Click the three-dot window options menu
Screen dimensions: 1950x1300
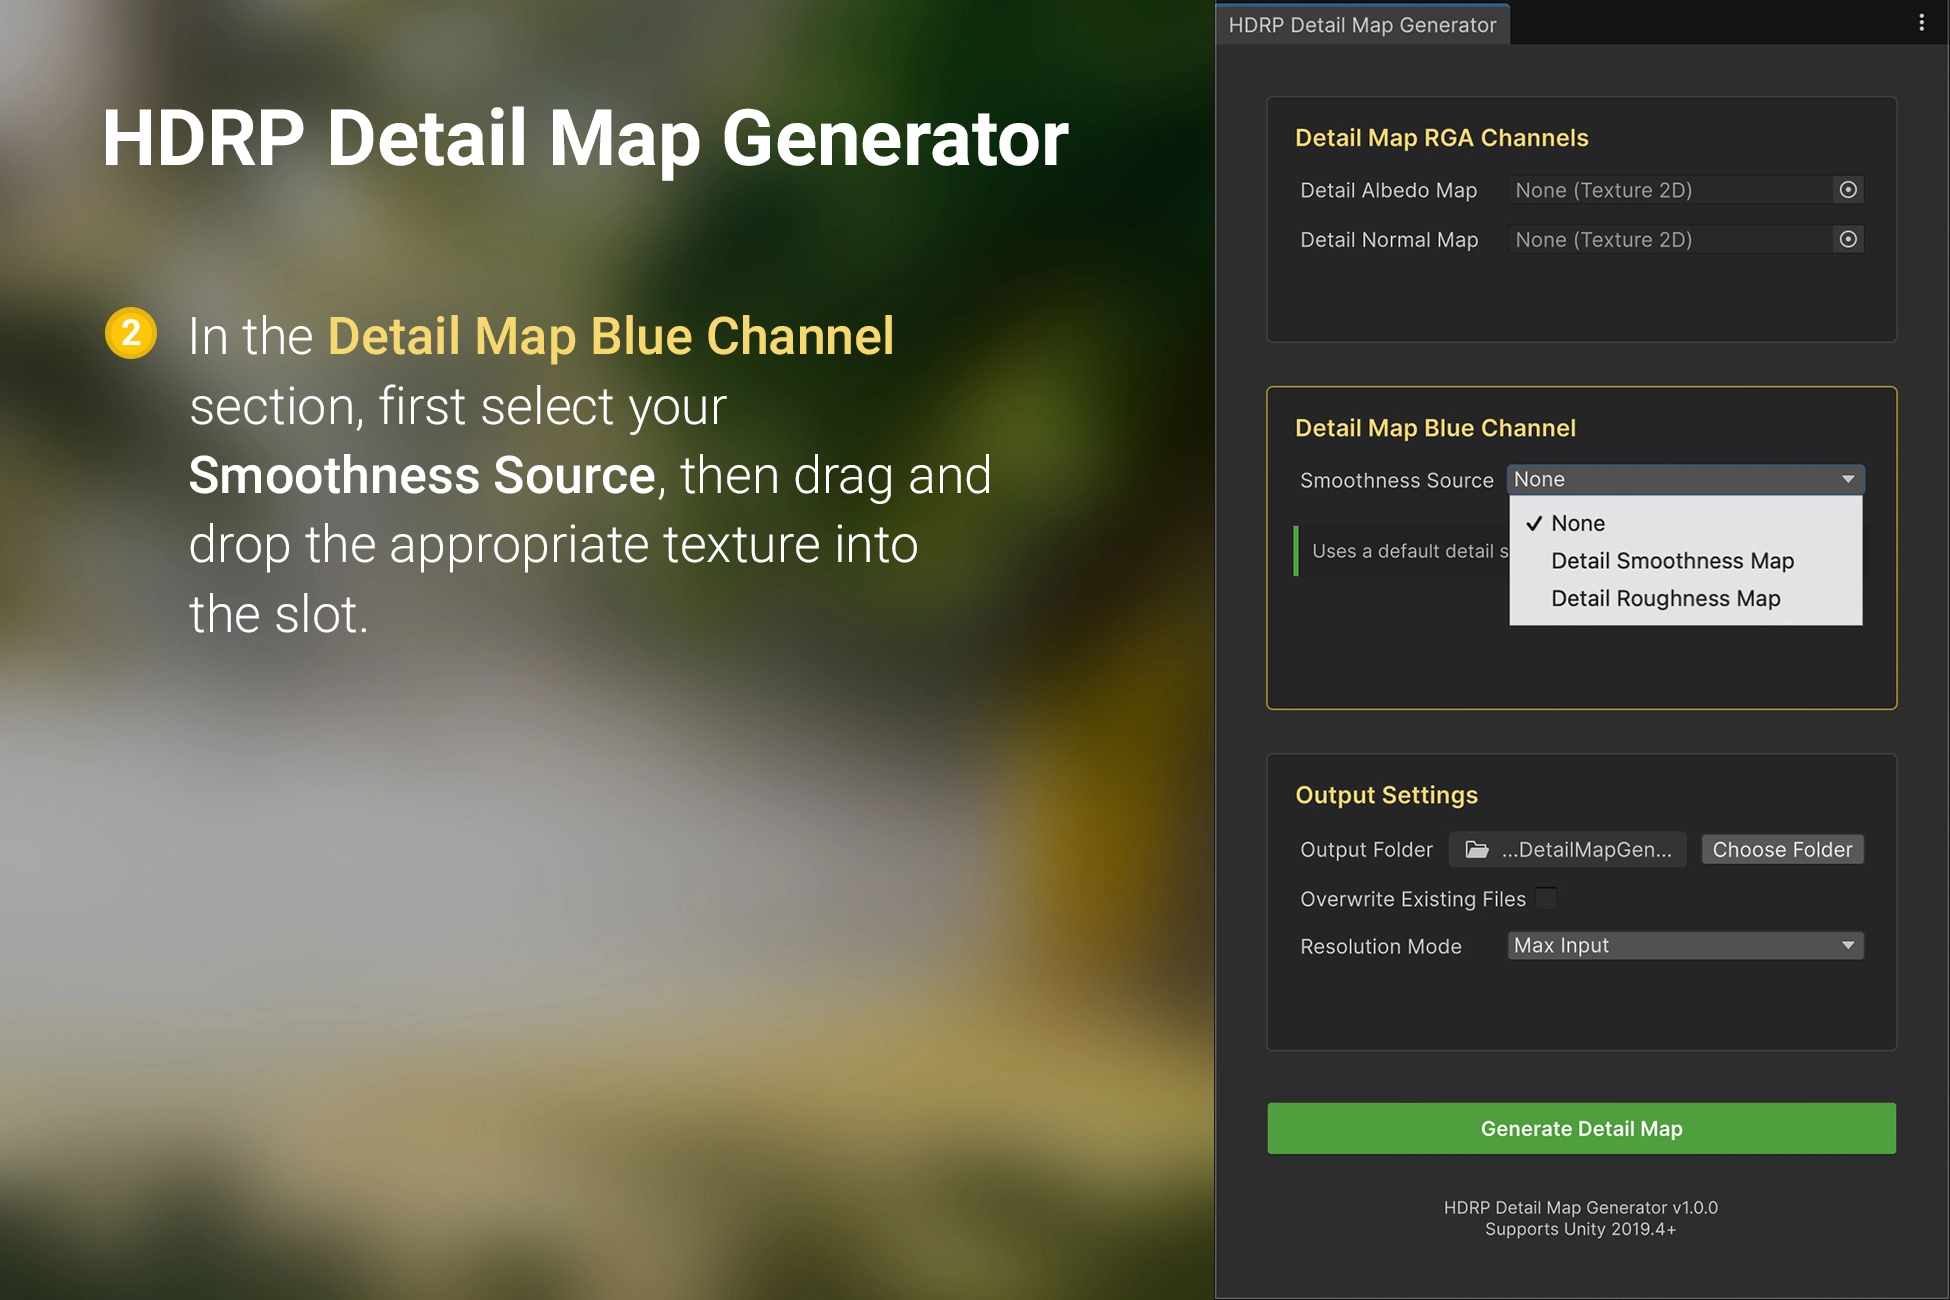point(1921,23)
